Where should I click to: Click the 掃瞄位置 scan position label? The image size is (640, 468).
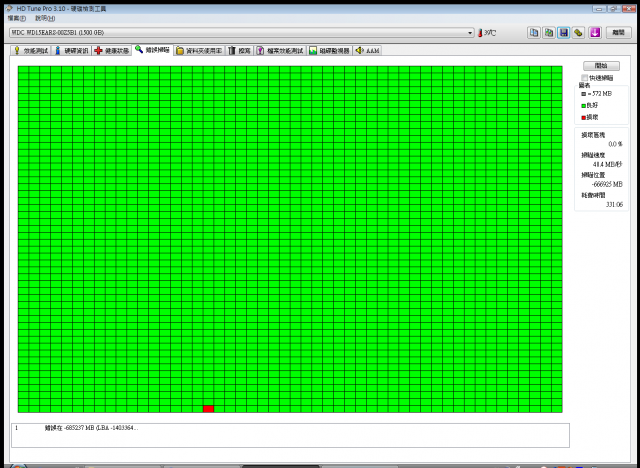point(593,175)
